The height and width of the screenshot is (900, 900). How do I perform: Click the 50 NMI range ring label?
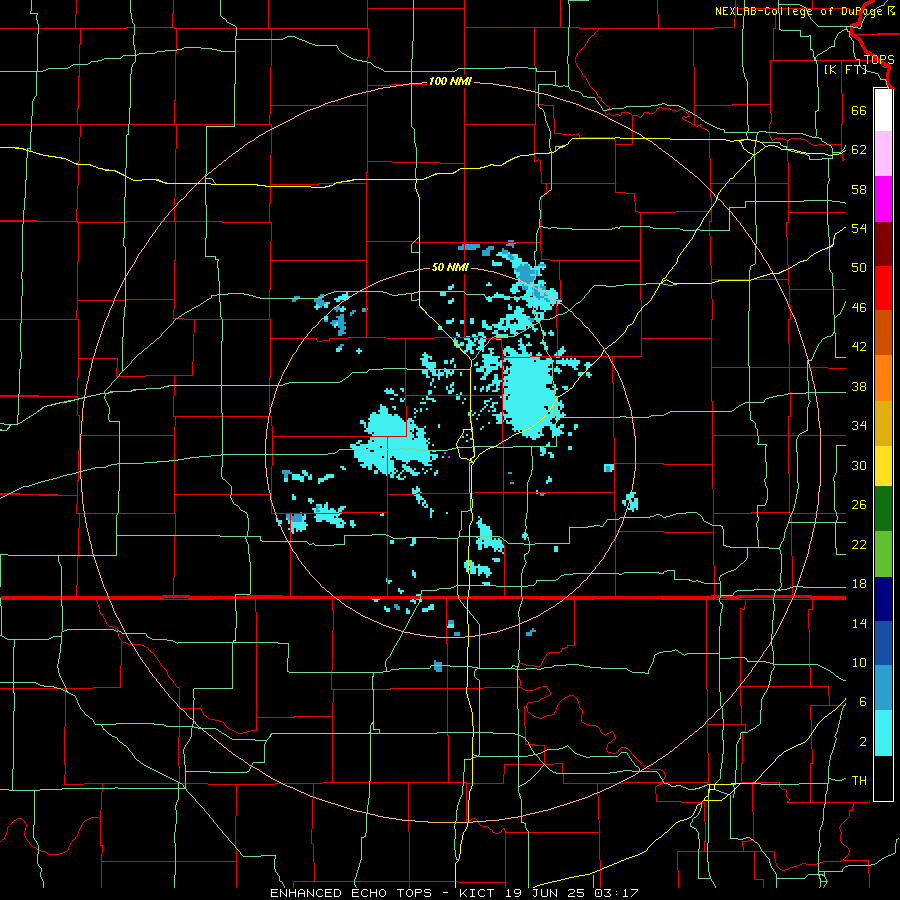click(450, 267)
